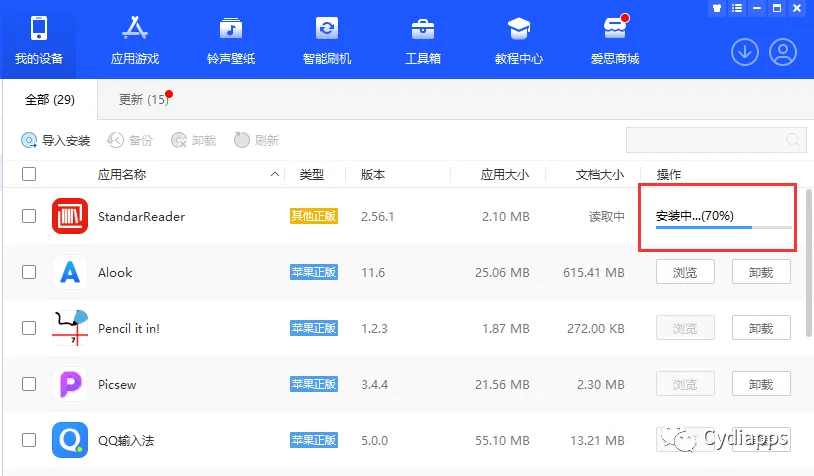The width and height of the screenshot is (814, 476).
Task: Toggle sort arrow on 应用名称 column
Action: (x=275, y=174)
